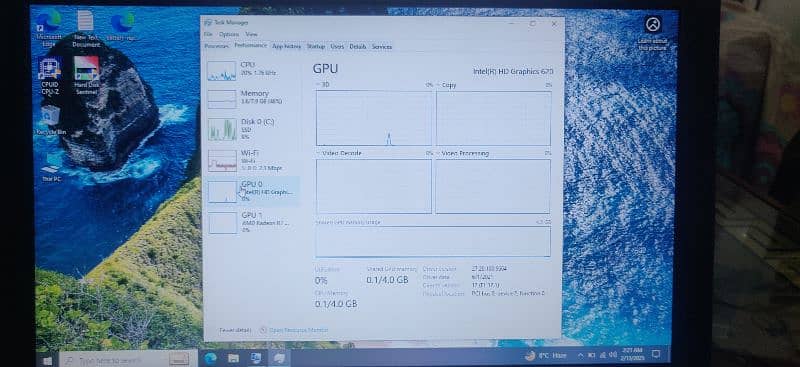Open Microsoft Edge from the taskbar
This screenshot has width=800, height=367.
tap(211, 358)
